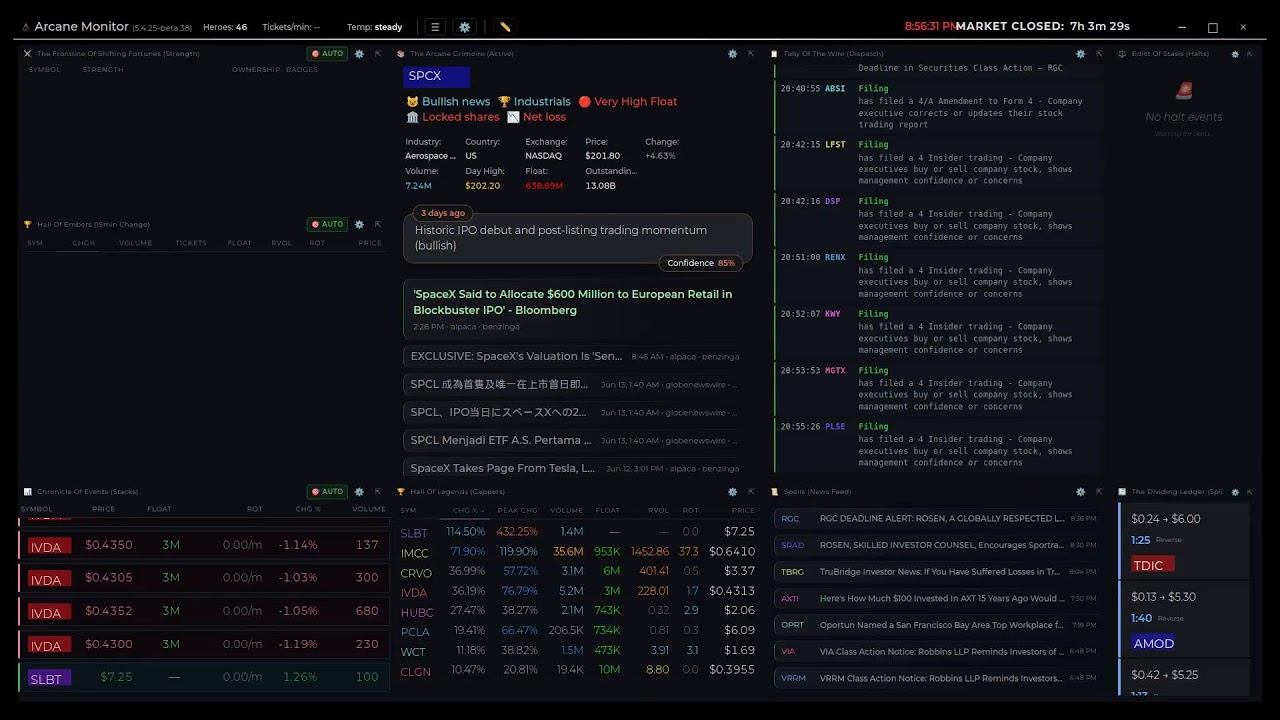Open global settings gear in the top bar
Viewport: 1280px width, 720px height.
pyautogui.click(x=464, y=27)
